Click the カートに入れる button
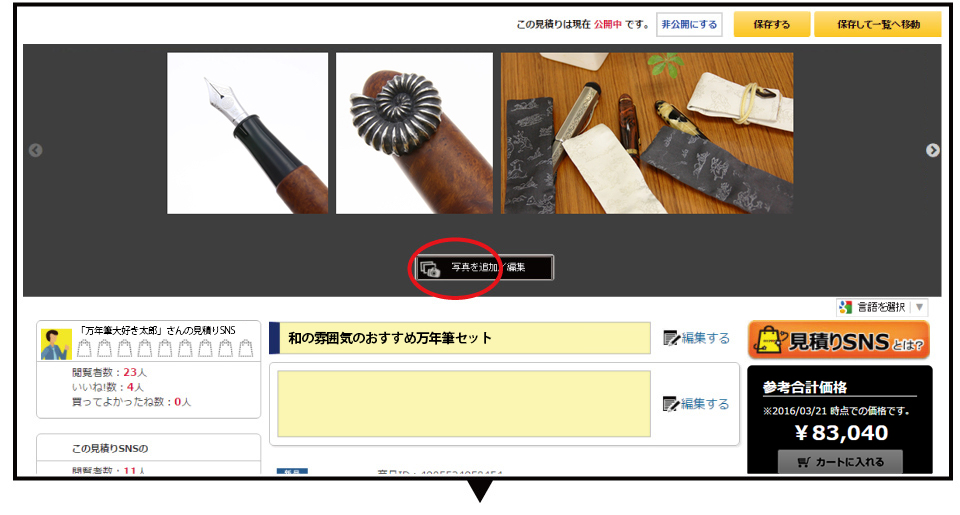Image resolution: width=960 pixels, height=515 pixels. 840,462
